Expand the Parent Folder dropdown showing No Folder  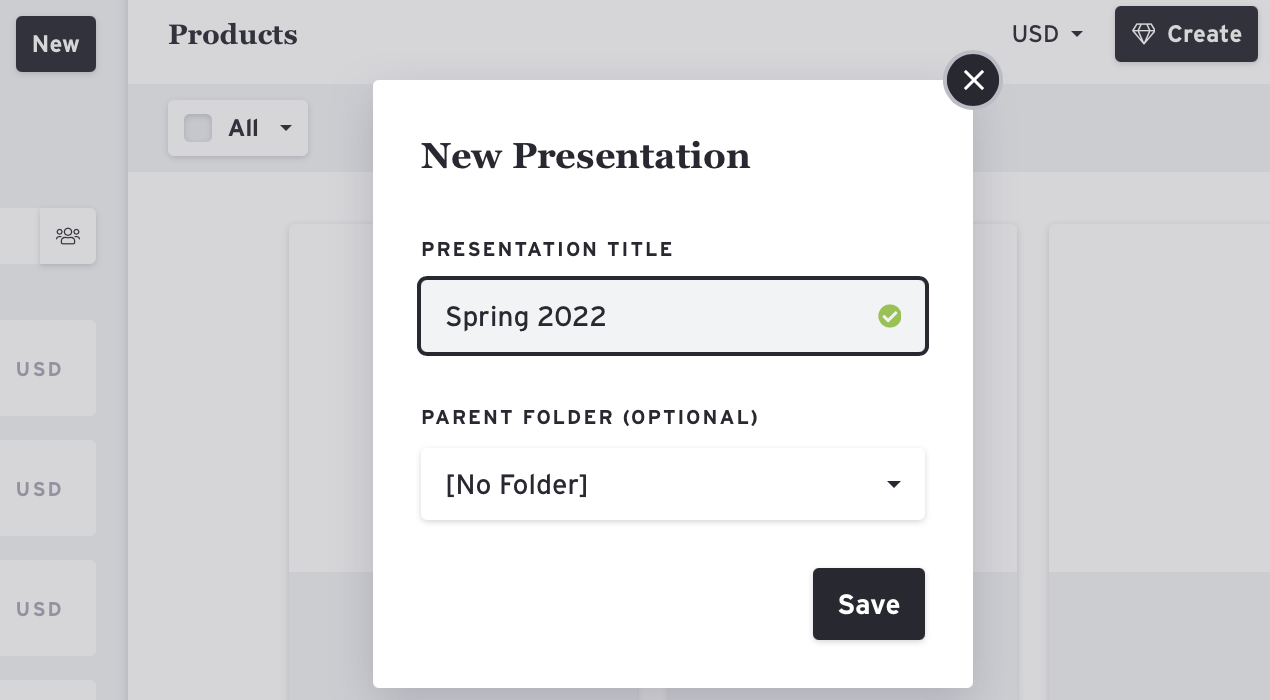click(672, 485)
